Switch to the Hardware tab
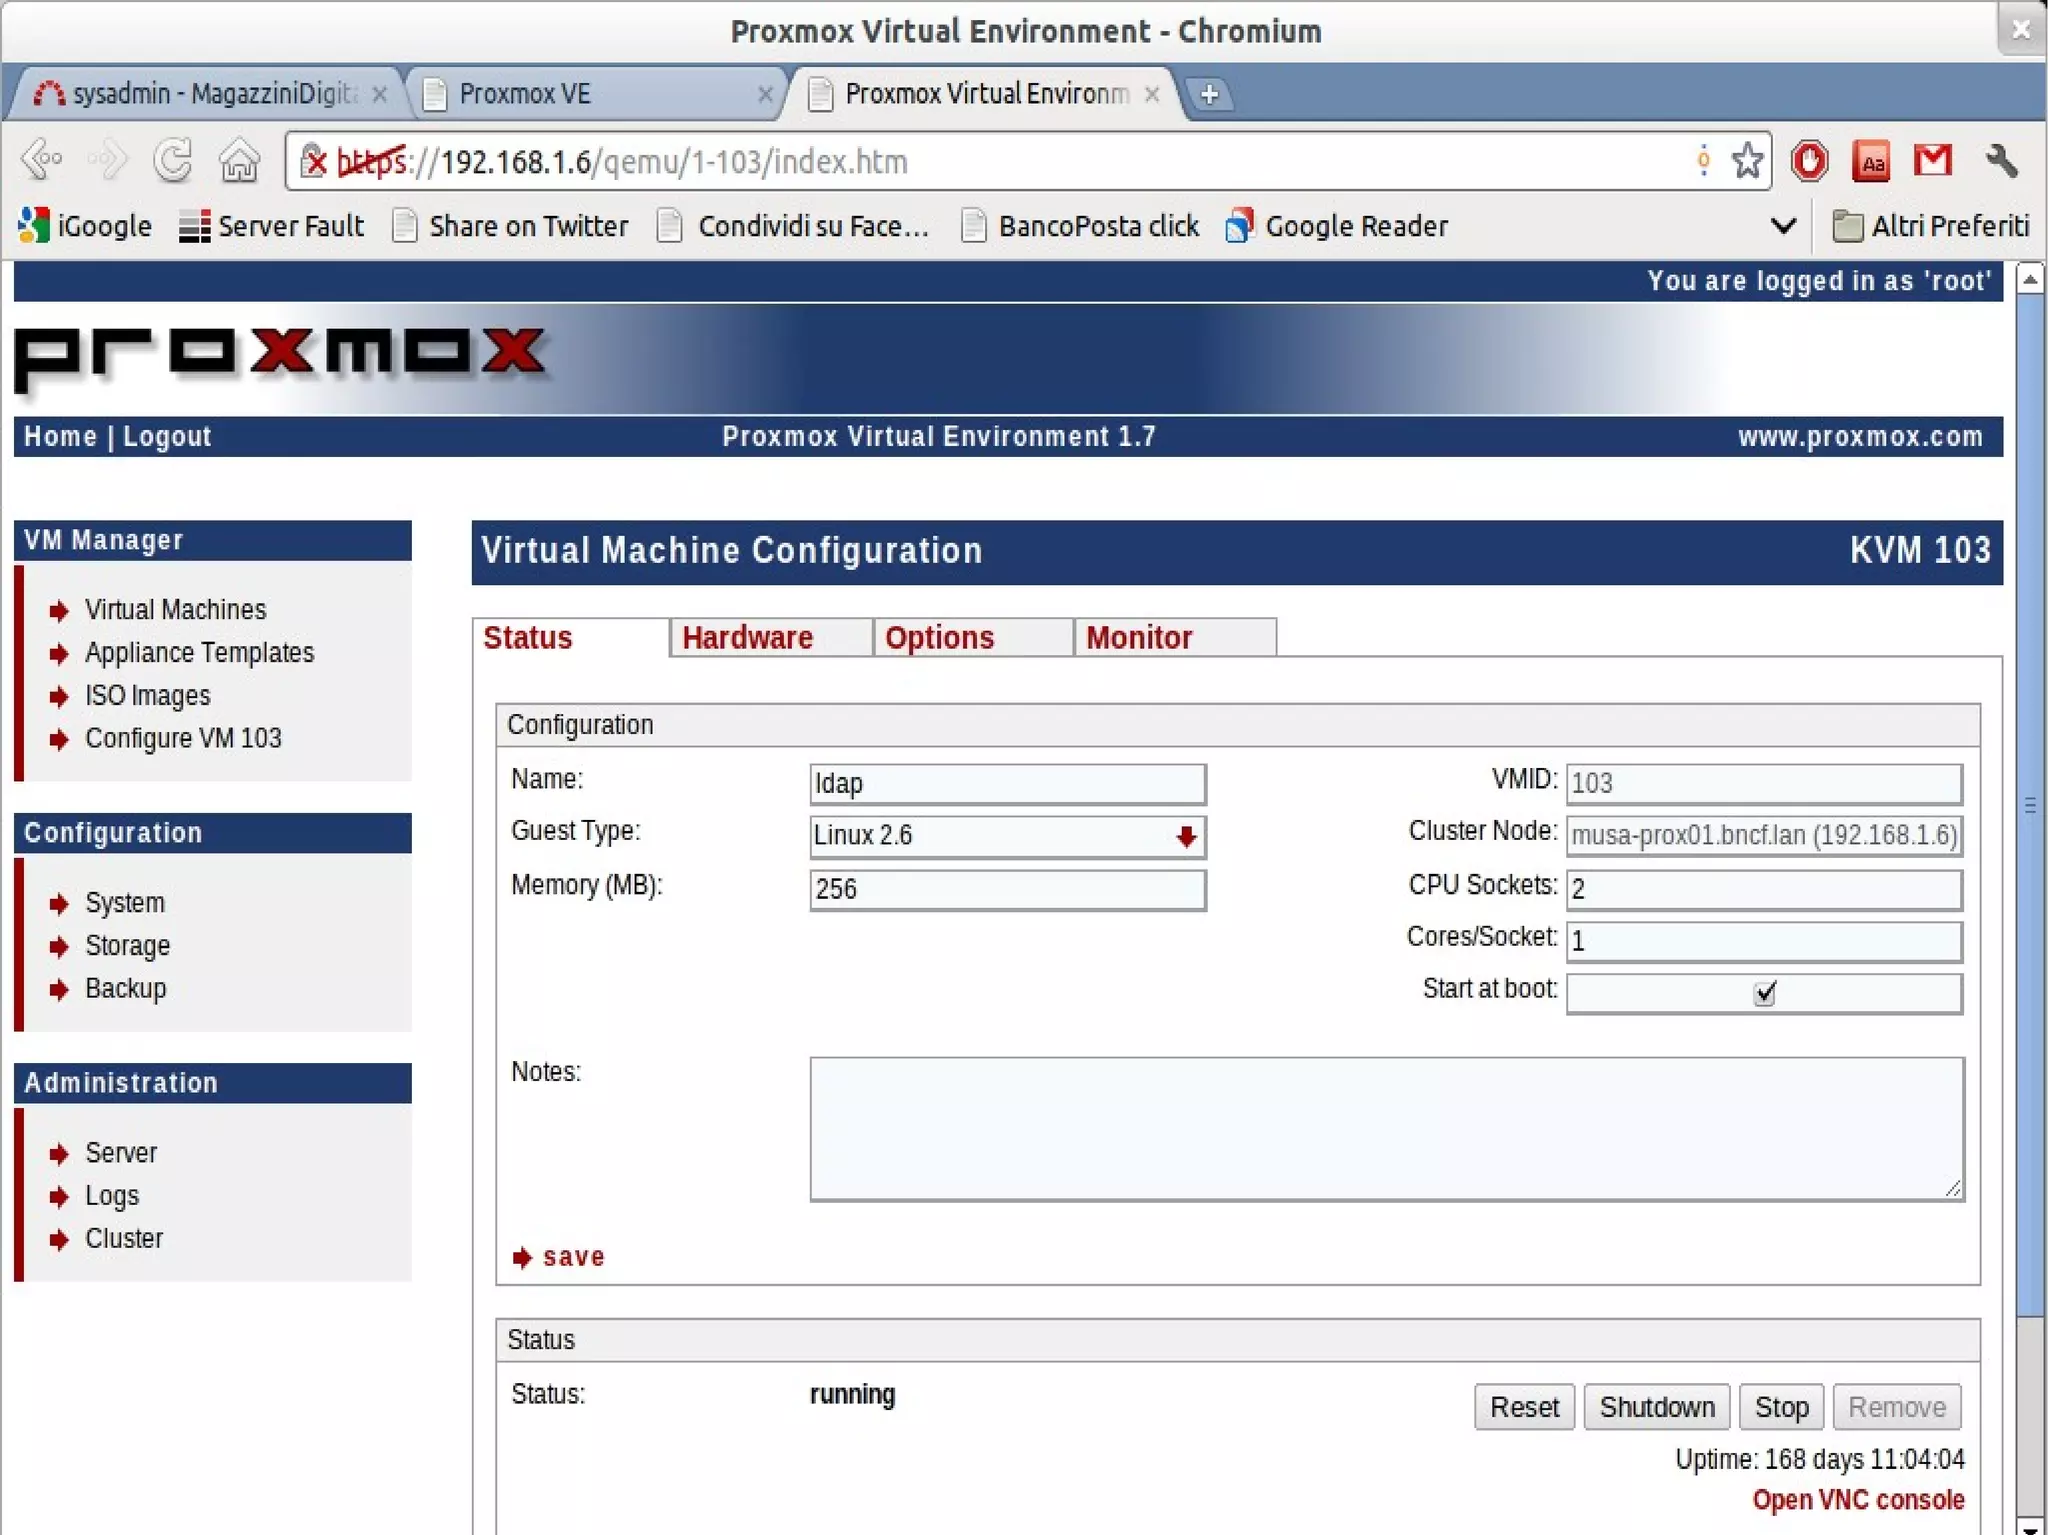Viewport: 2048px width, 1535px height. [748, 637]
